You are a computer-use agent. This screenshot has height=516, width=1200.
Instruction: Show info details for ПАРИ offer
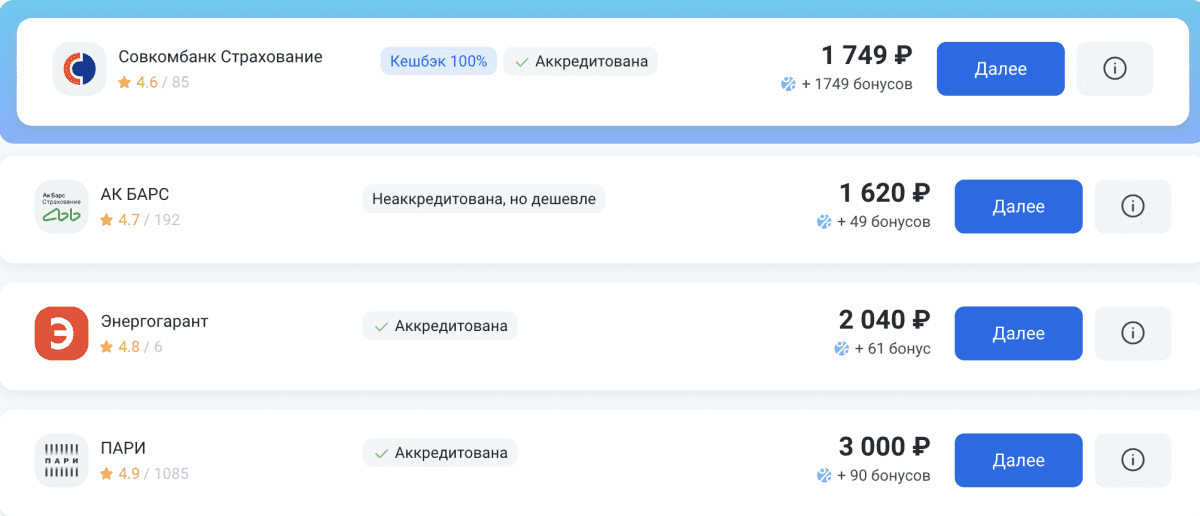(x=1132, y=461)
